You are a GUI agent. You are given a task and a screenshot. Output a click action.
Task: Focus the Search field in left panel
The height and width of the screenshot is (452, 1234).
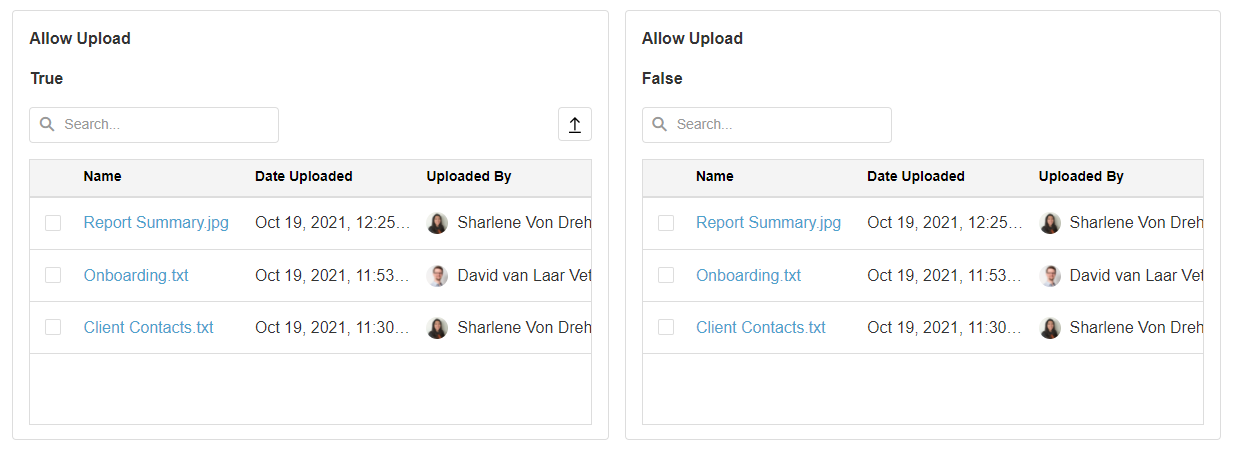coord(165,125)
